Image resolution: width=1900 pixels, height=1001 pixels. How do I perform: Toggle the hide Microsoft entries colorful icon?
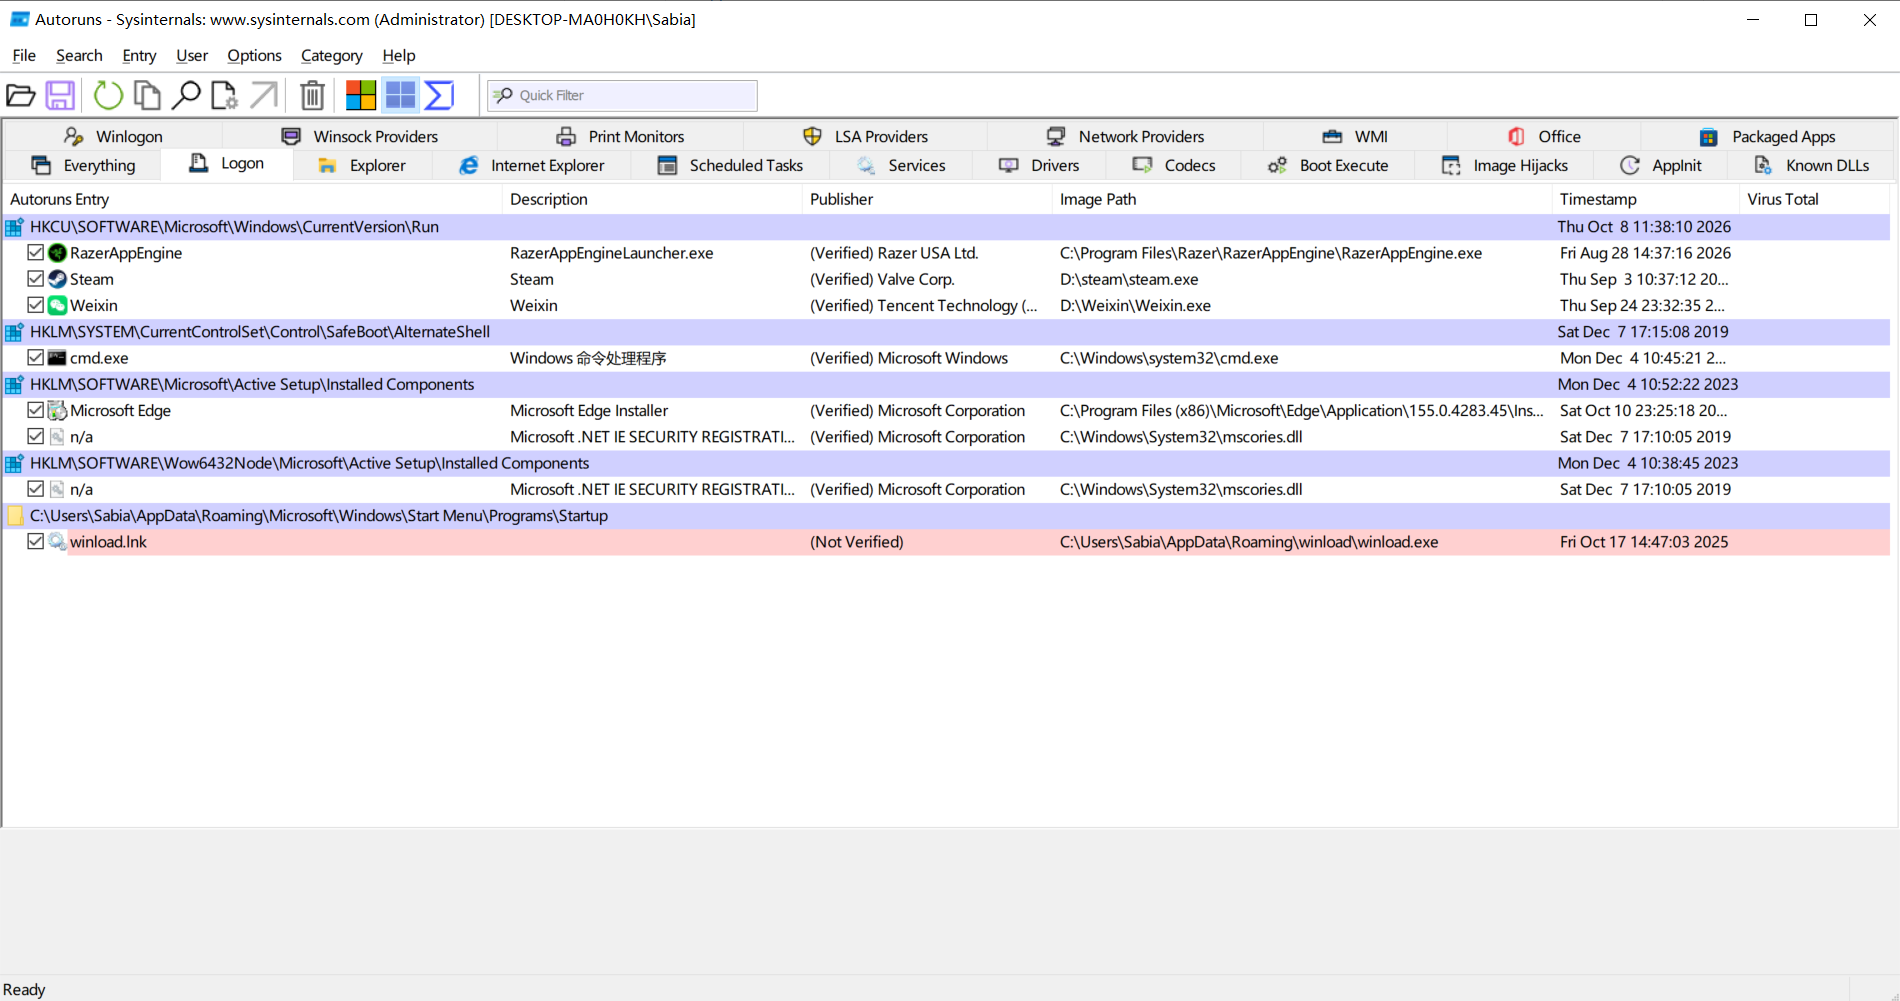coord(361,95)
